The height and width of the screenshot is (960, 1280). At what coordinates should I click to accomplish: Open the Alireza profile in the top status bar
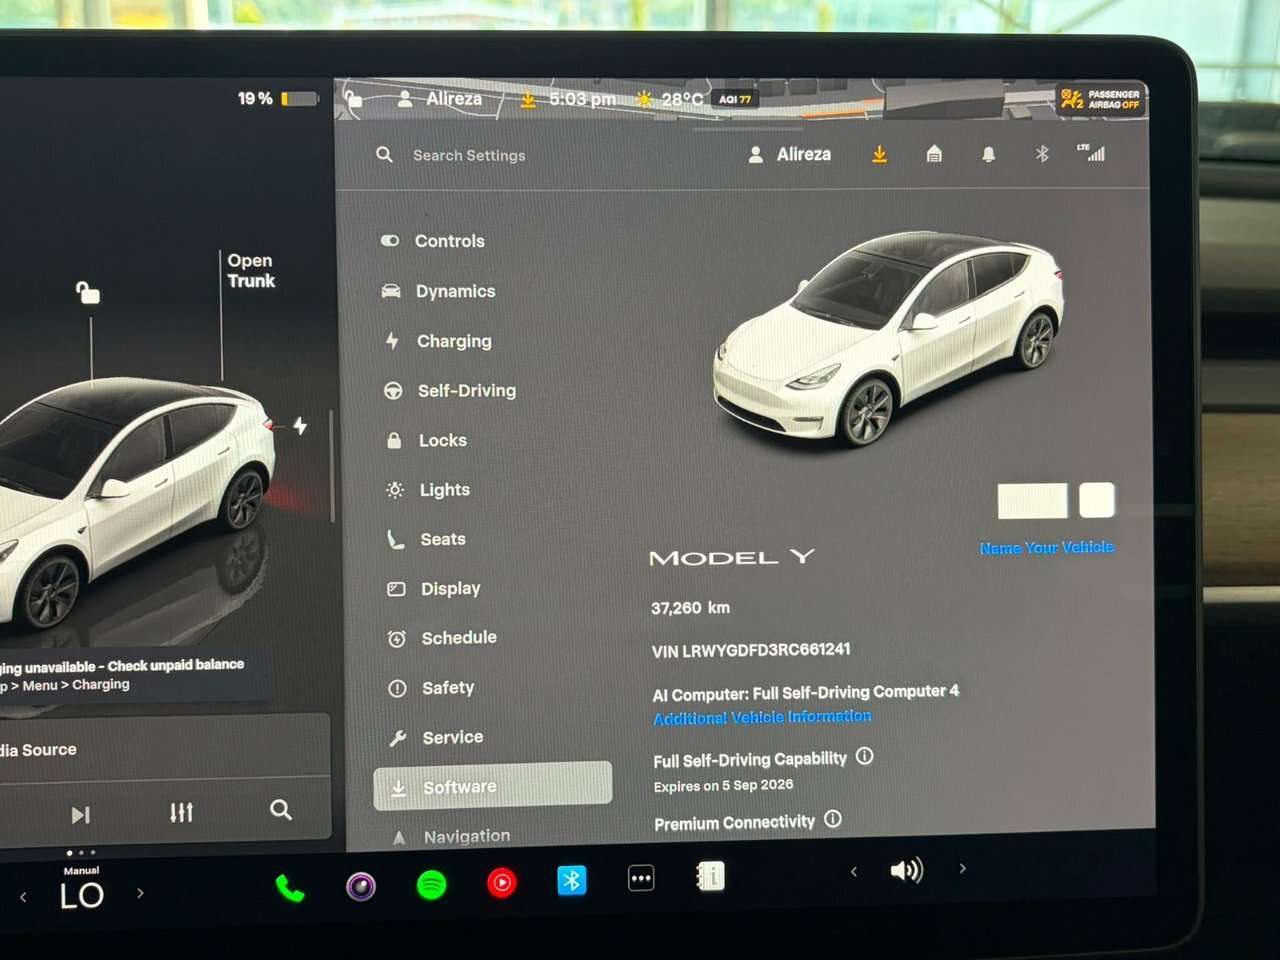click(x=440, y=98)
